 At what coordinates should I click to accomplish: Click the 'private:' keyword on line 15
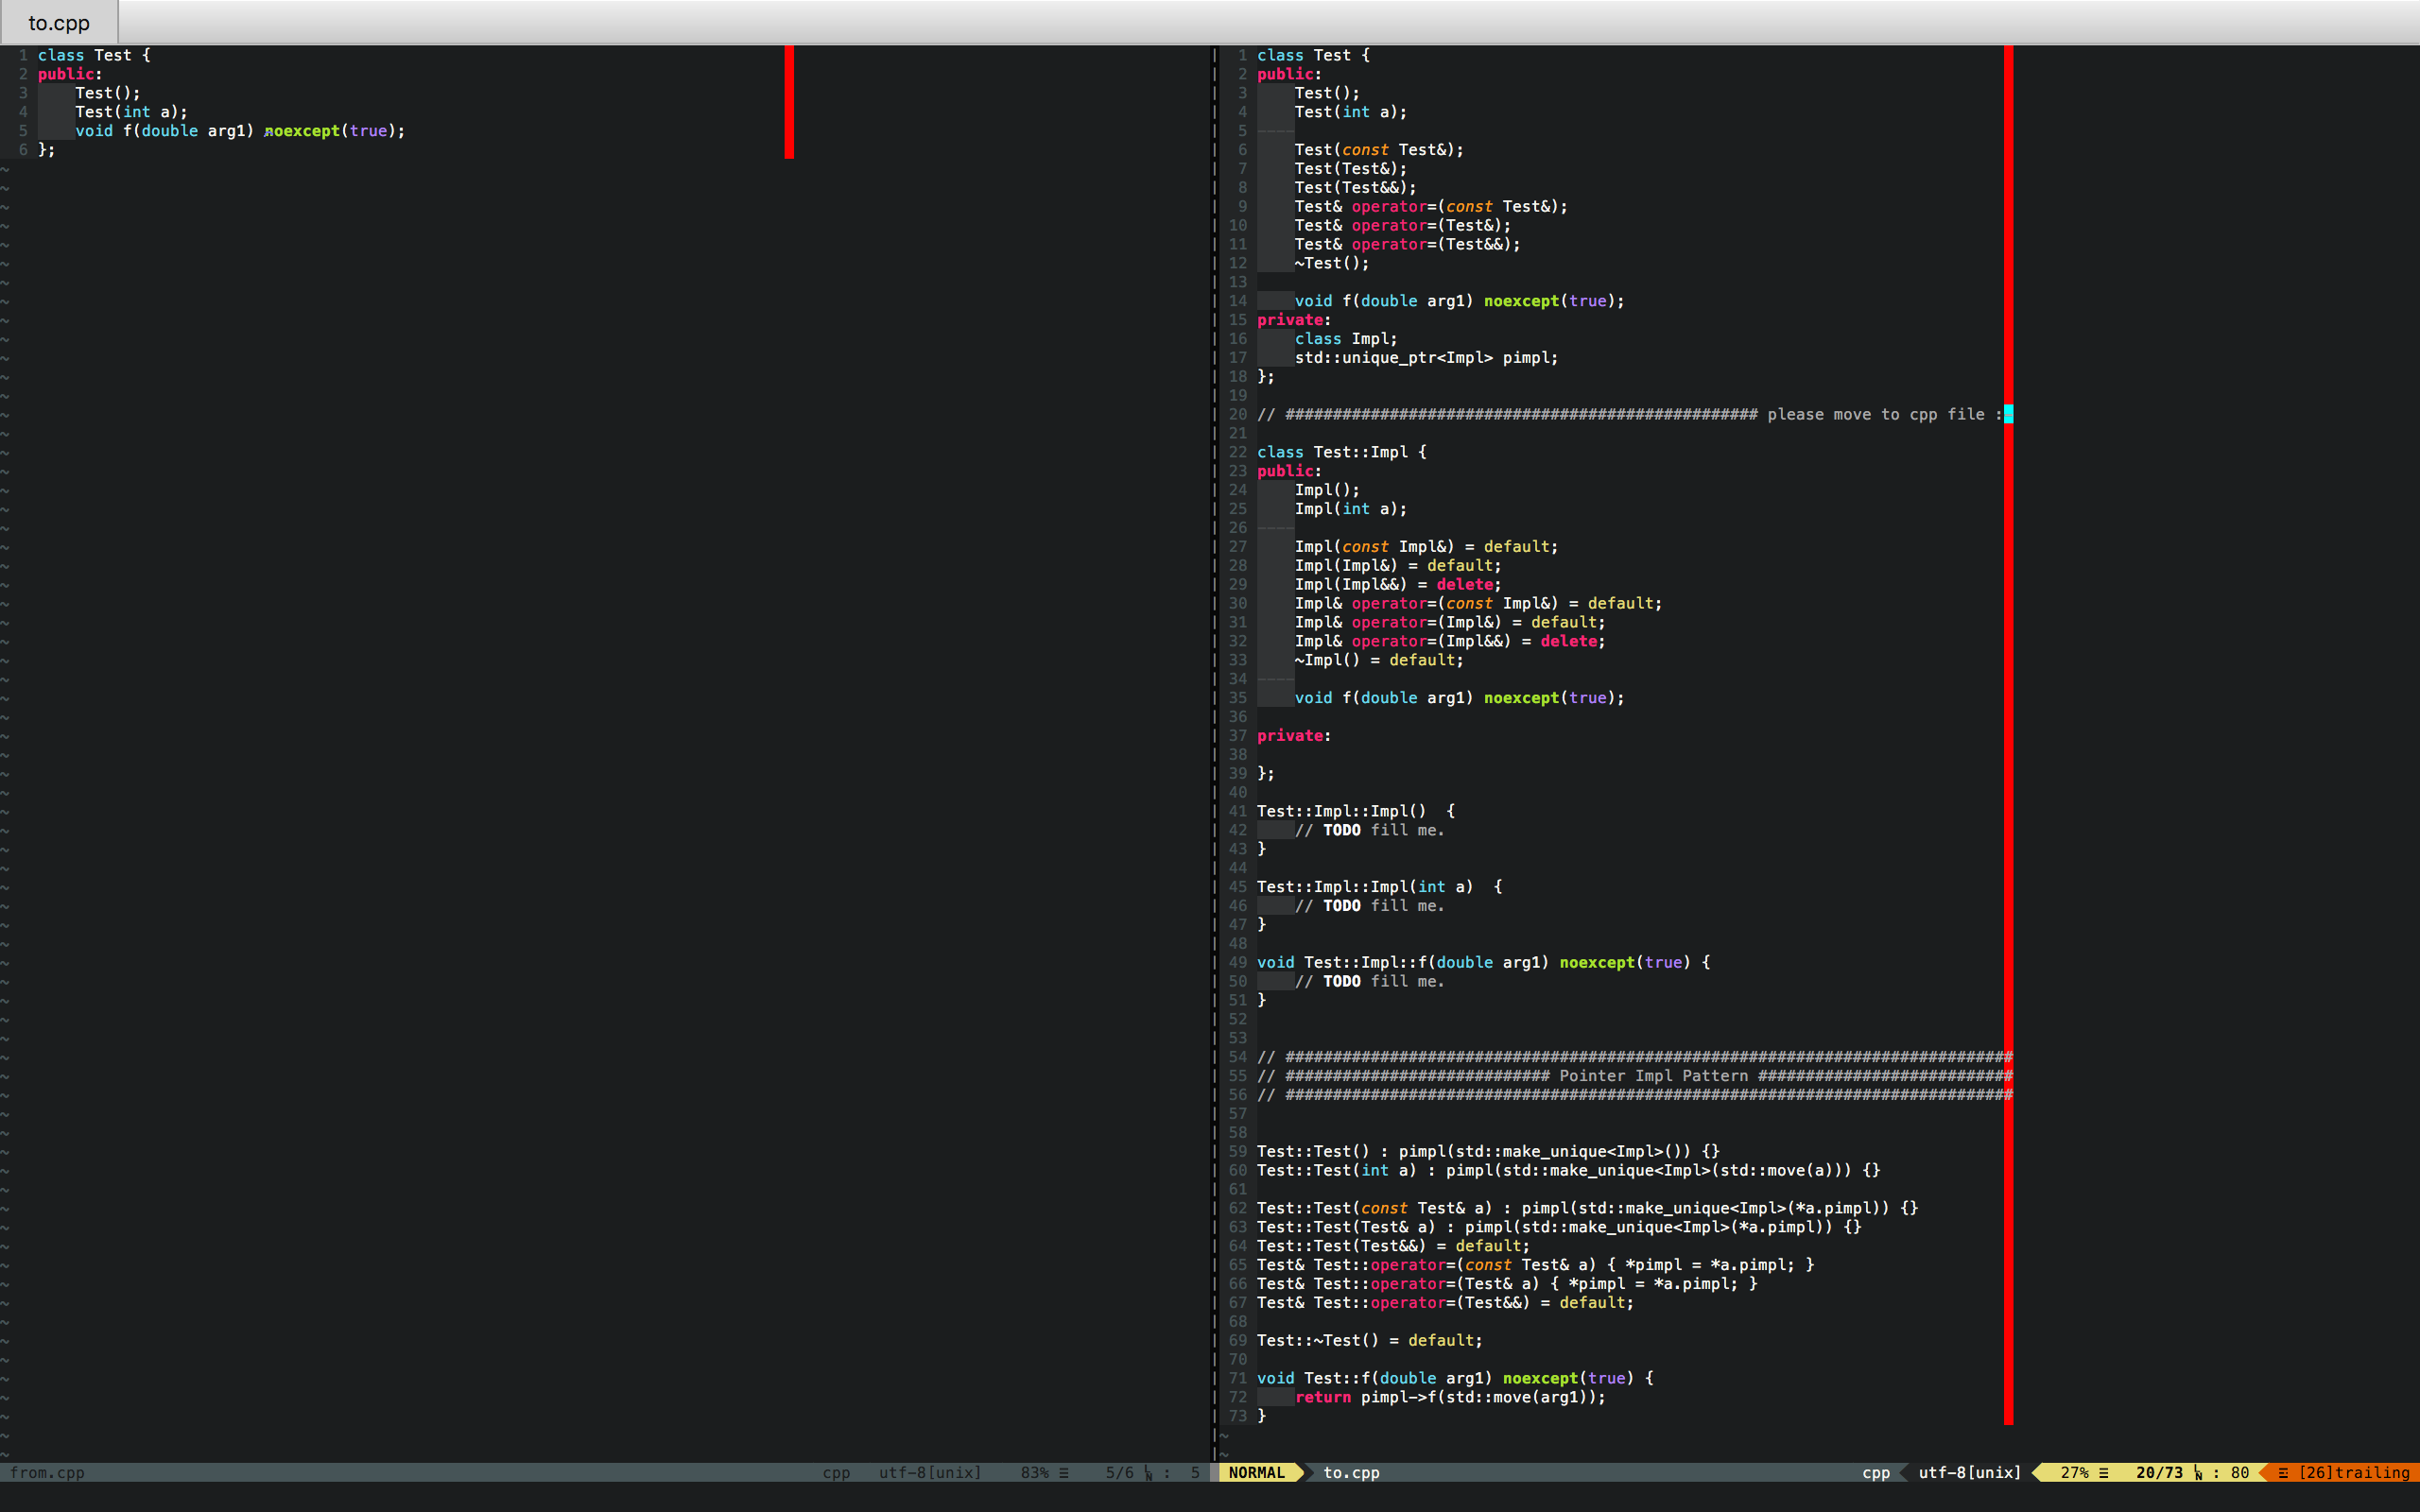tap(1290, 320)
